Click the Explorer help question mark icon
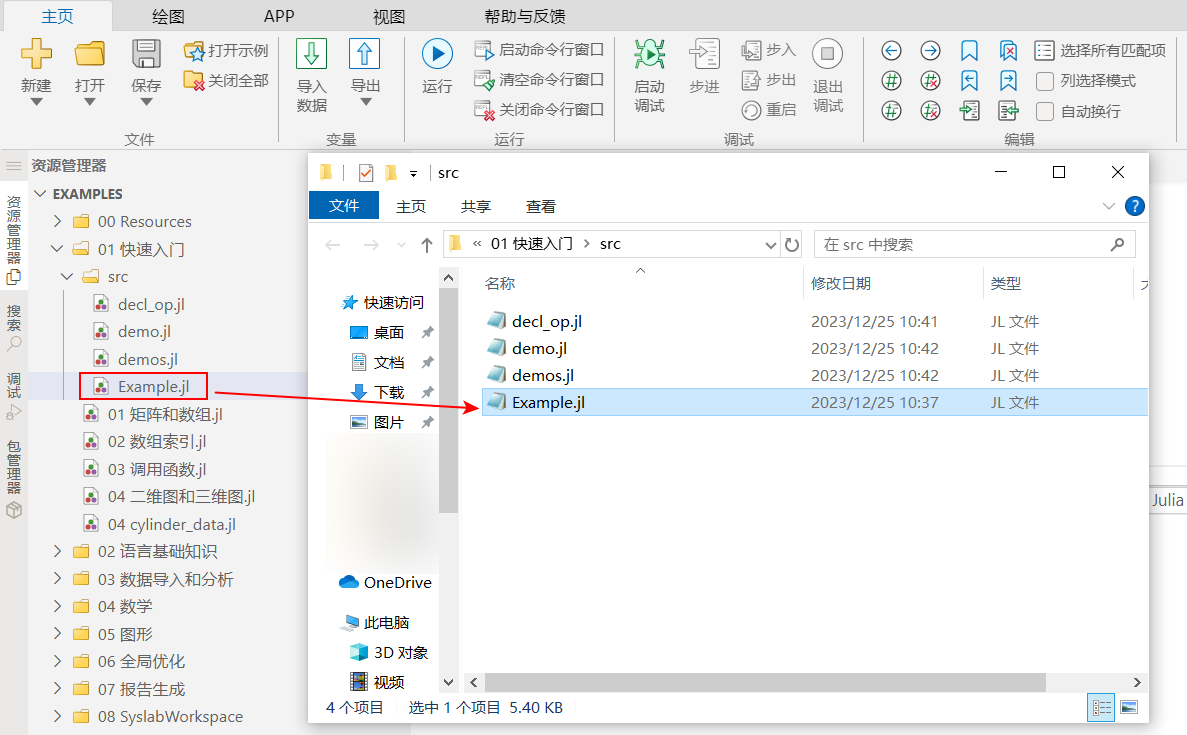 1134,206
